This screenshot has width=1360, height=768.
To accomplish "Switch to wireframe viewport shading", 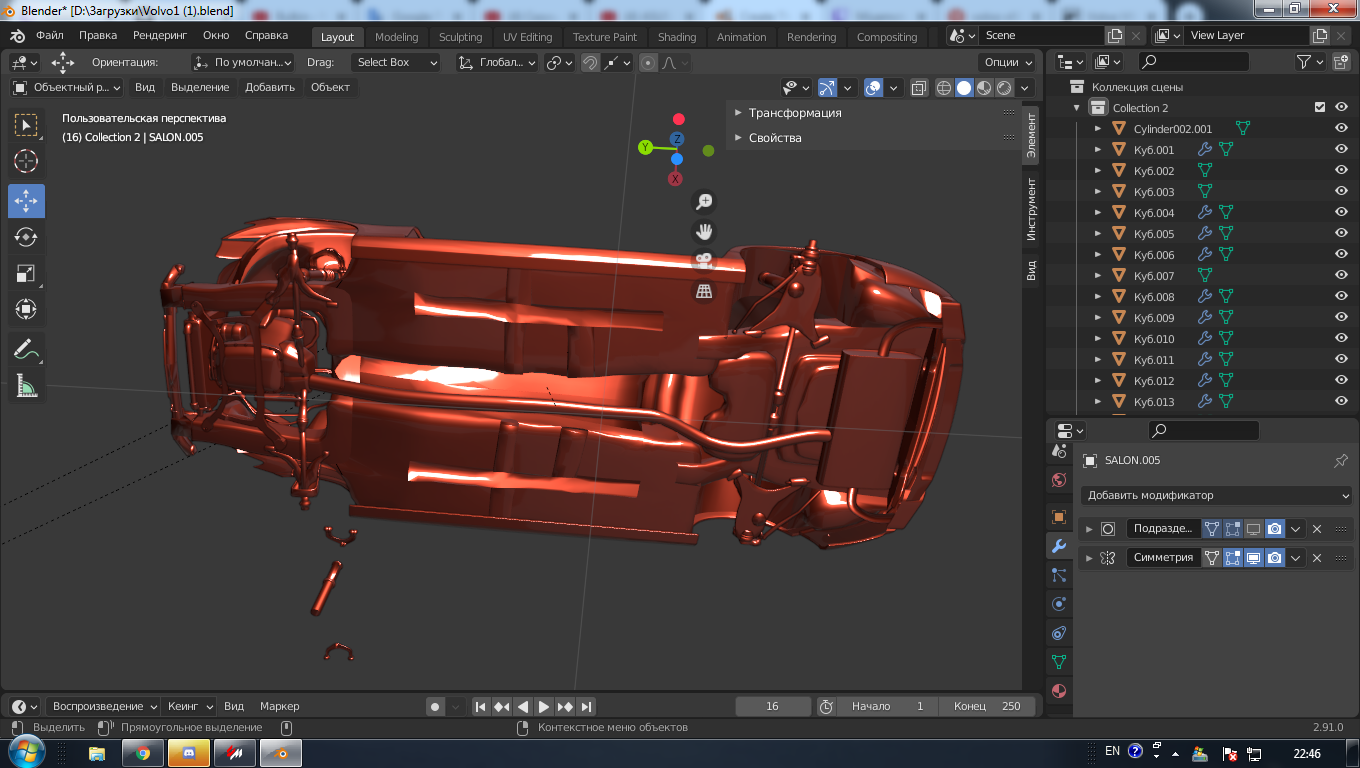I will (943, 88).
